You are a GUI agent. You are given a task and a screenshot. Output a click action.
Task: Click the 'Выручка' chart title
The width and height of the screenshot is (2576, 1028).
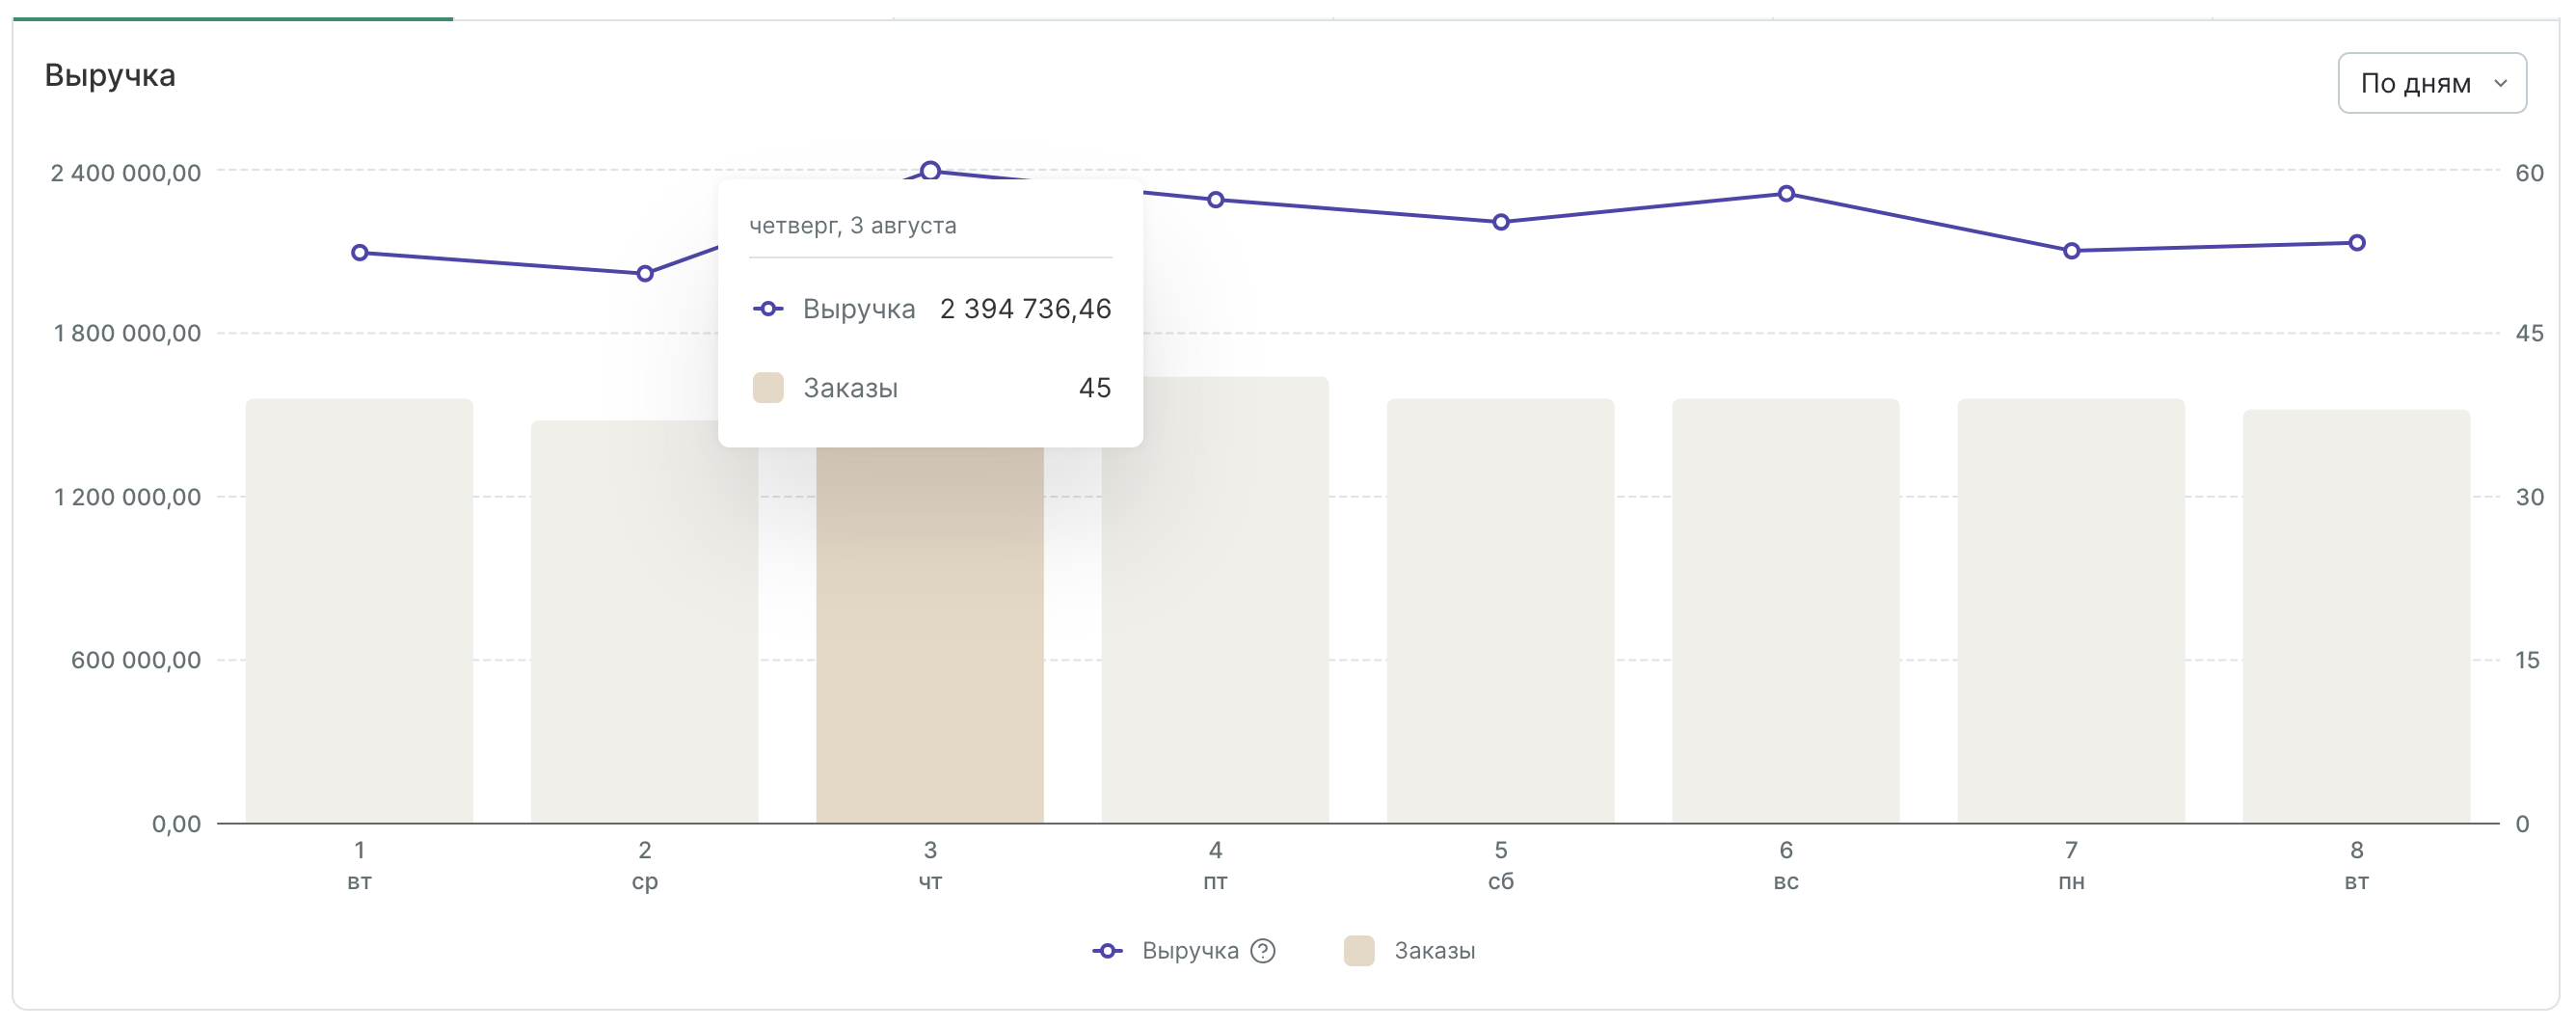tap(110, 76)
